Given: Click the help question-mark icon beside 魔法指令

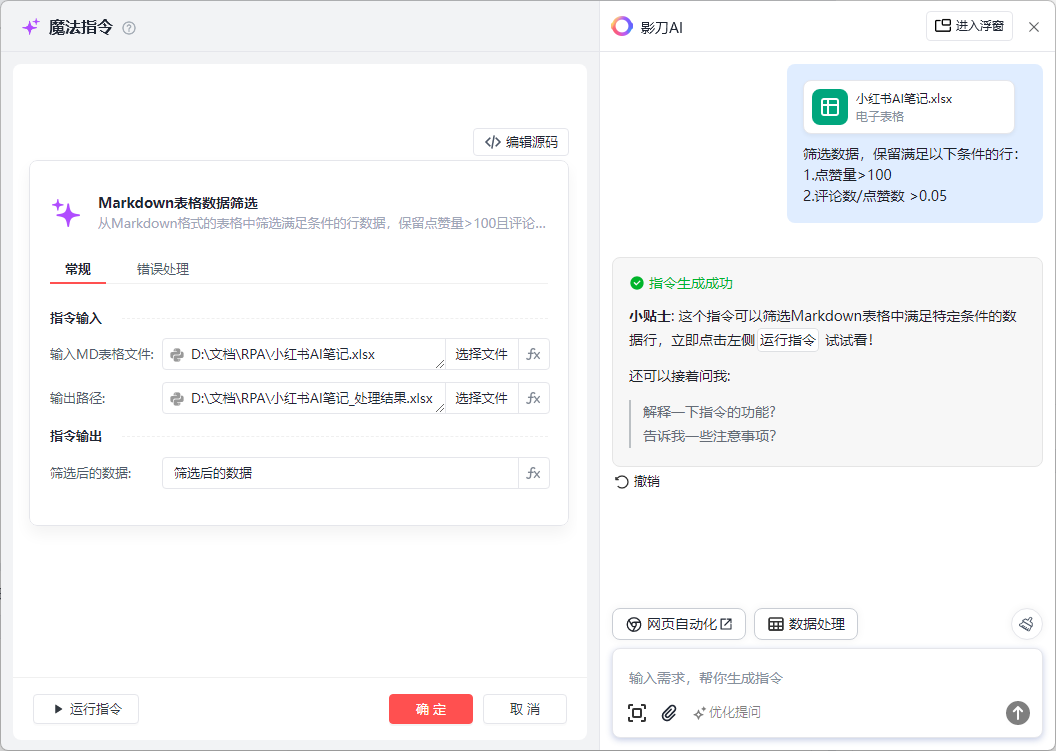Looking at the screenshot, I should click(129, 28).
